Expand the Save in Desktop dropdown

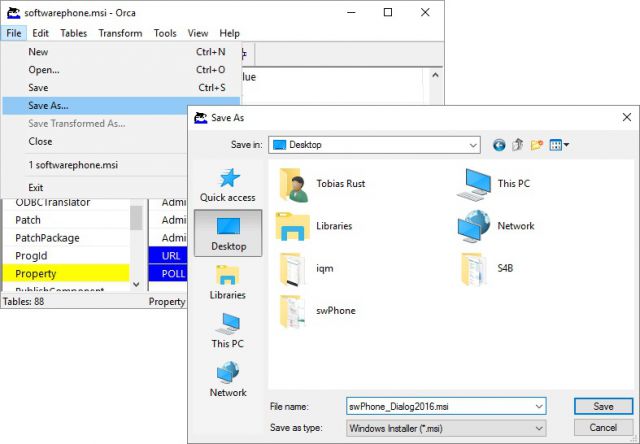tap(473, 145)
